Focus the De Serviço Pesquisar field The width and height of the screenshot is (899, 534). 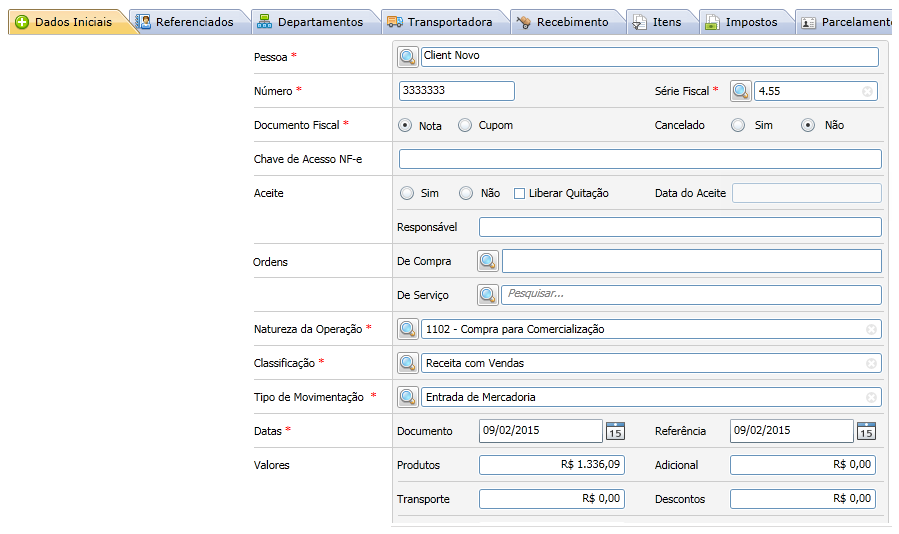(x=691, y=295)
